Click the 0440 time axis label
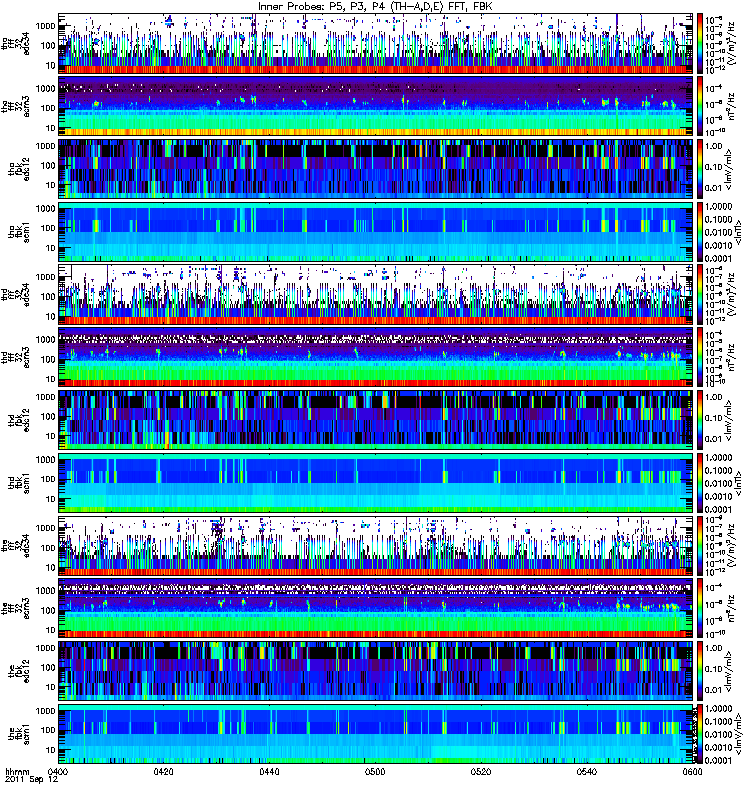 pos(269,772)
